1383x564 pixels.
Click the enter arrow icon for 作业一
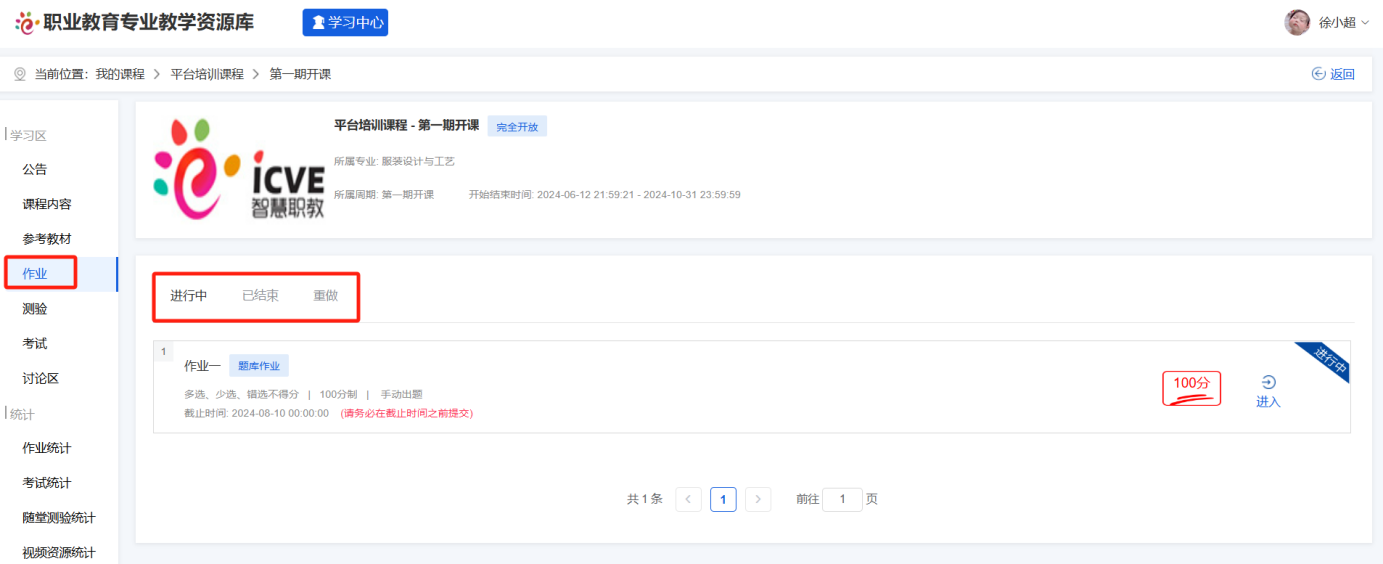click(x=1268, y=382)
